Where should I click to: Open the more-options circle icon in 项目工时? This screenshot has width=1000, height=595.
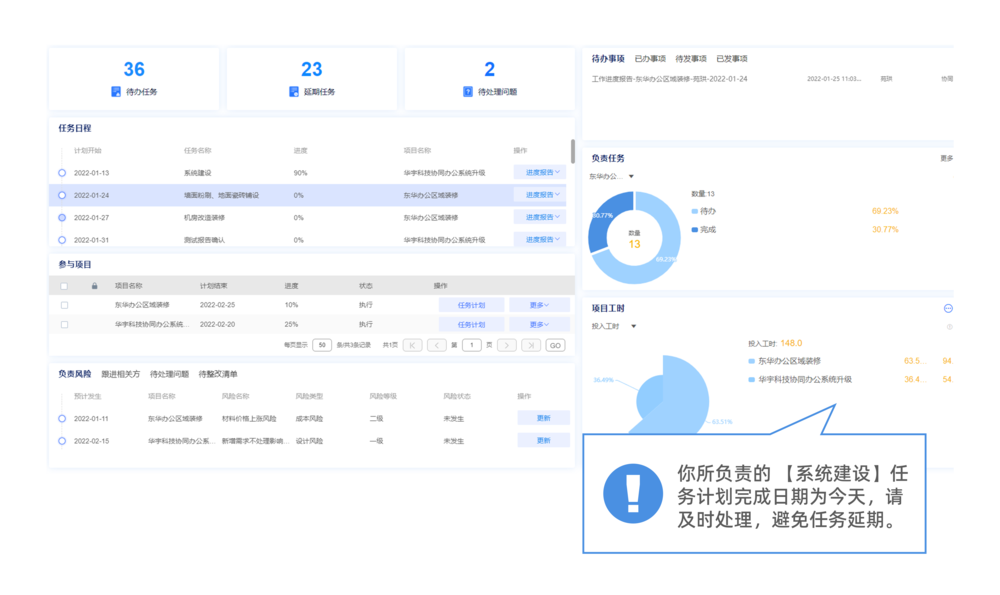(x=948, y=309)
